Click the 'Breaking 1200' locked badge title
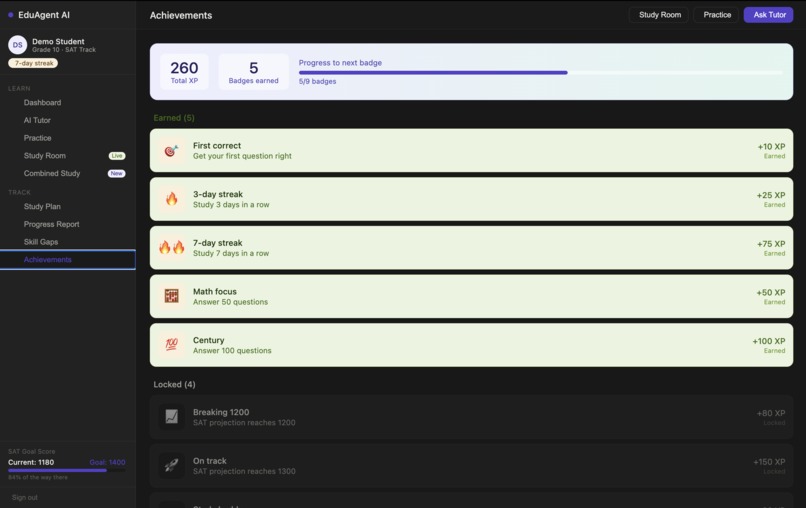The image size is (806, 508). pos(221,412)
